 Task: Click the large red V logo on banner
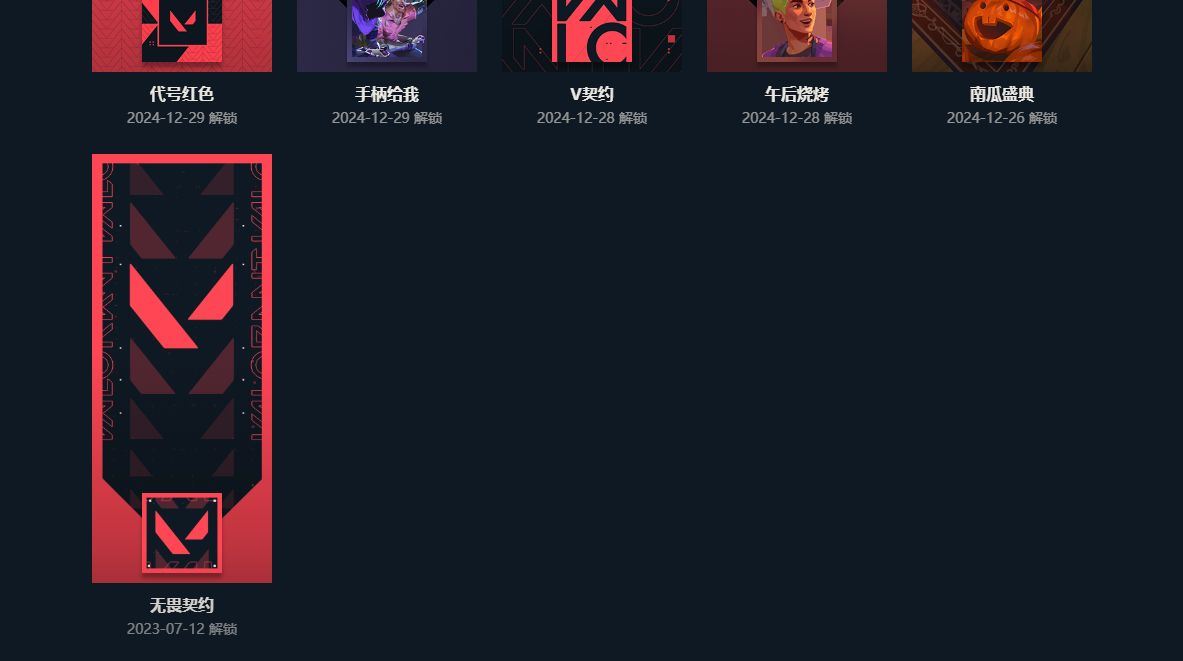[182, 306]
